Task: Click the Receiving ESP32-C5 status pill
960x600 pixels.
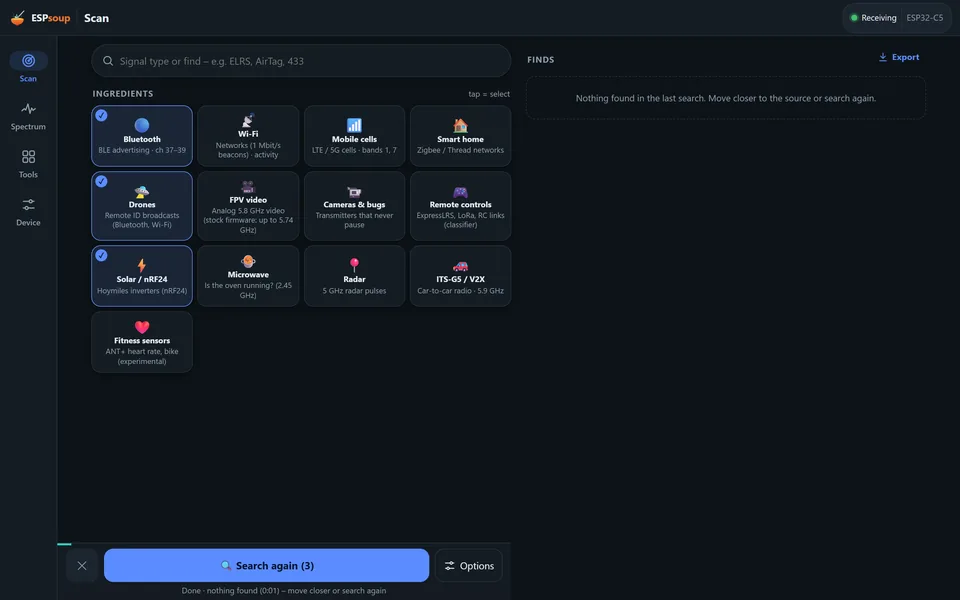Action: pyautogui.click(x=897, y=18)
